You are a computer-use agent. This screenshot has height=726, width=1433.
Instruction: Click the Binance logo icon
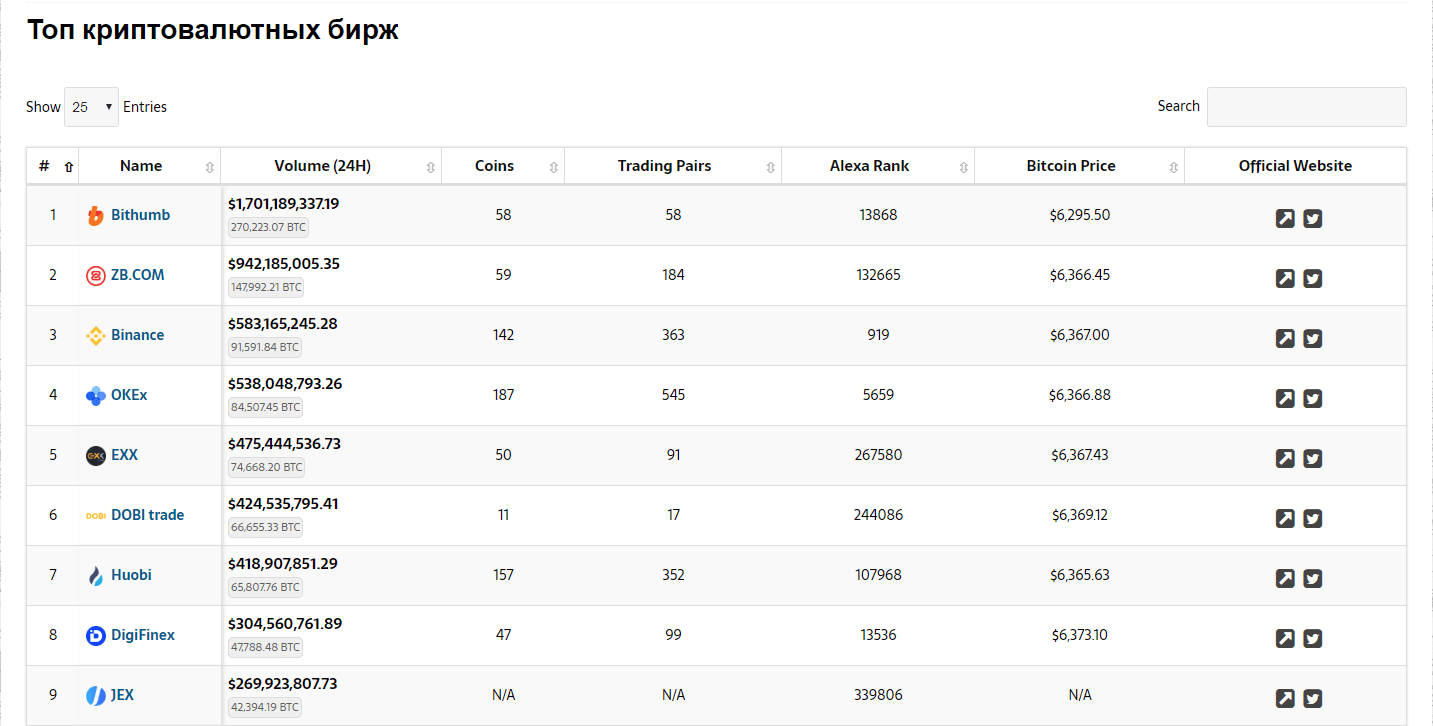(x=96, y=336)
